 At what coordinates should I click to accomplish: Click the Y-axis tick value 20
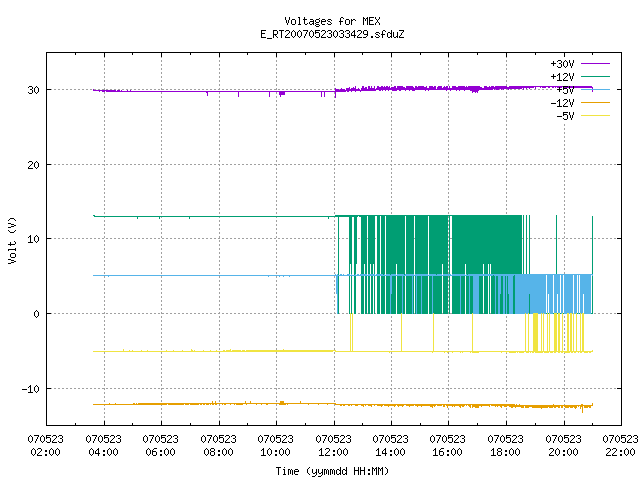click(33, 165)
